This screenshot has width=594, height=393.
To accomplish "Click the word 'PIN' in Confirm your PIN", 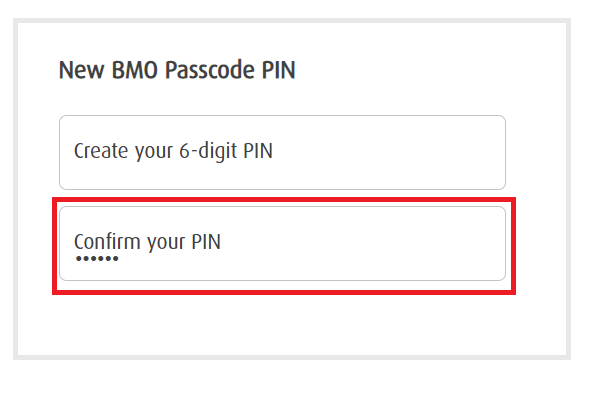I will pos(206,242).
